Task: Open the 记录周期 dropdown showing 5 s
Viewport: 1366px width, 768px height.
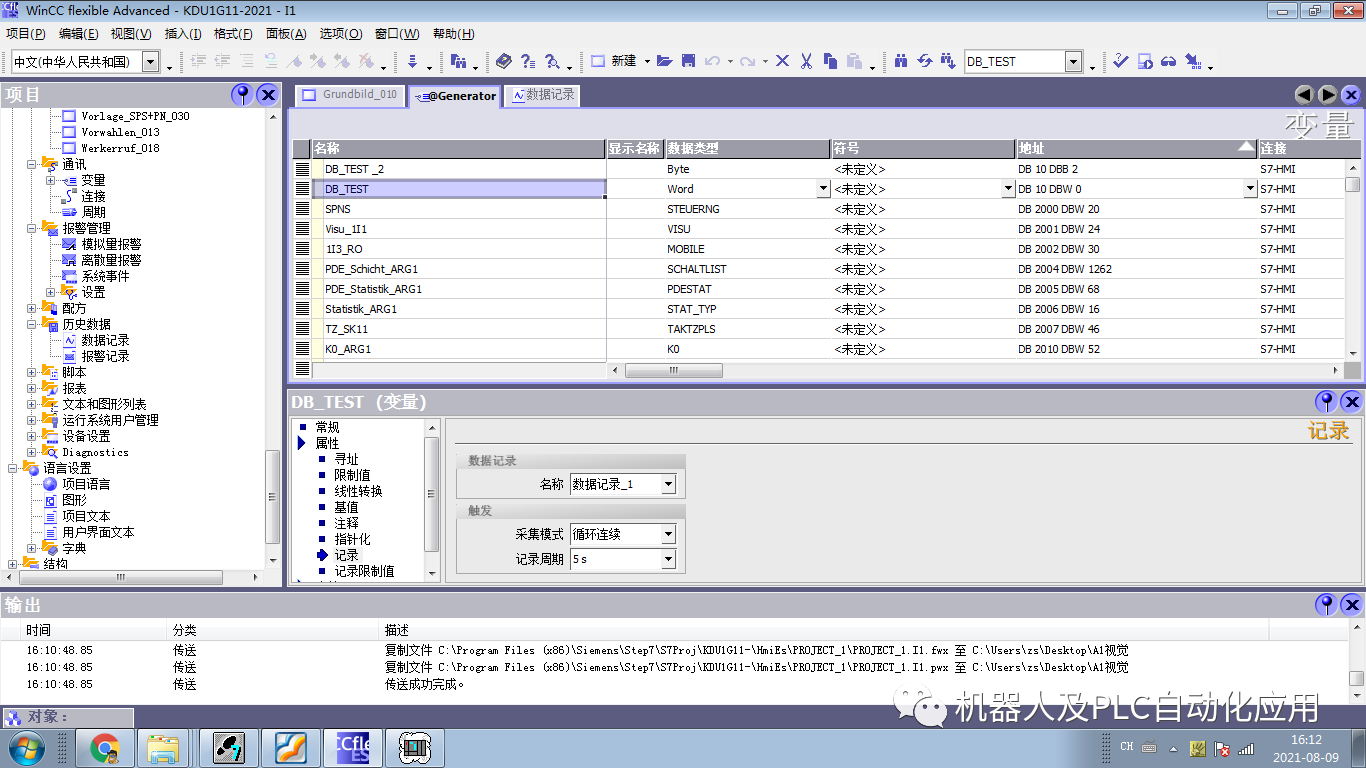Action: pyautogui.click(x=667, y=561)
